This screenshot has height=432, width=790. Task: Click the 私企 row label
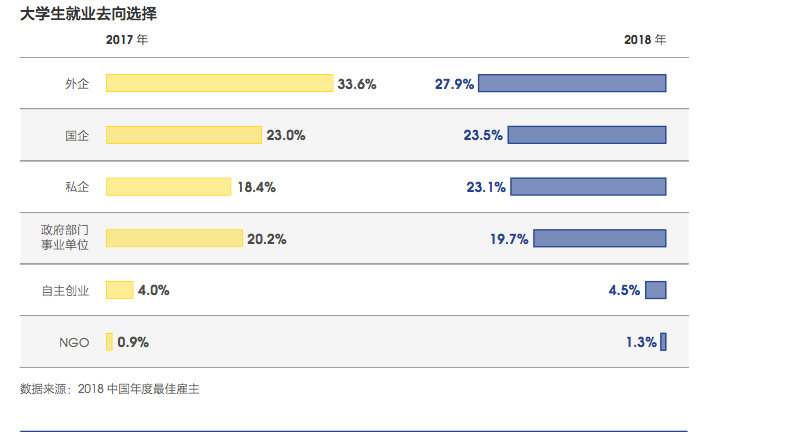77,187
